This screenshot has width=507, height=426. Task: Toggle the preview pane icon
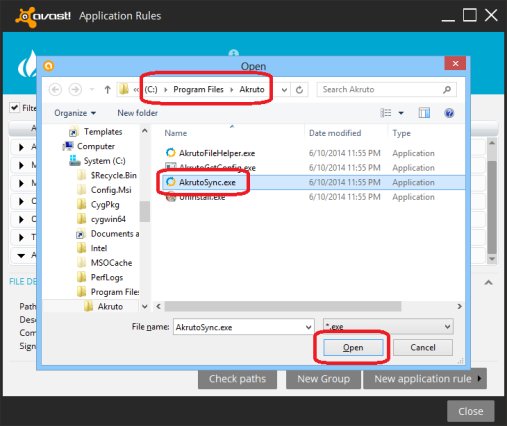[424, 113]
